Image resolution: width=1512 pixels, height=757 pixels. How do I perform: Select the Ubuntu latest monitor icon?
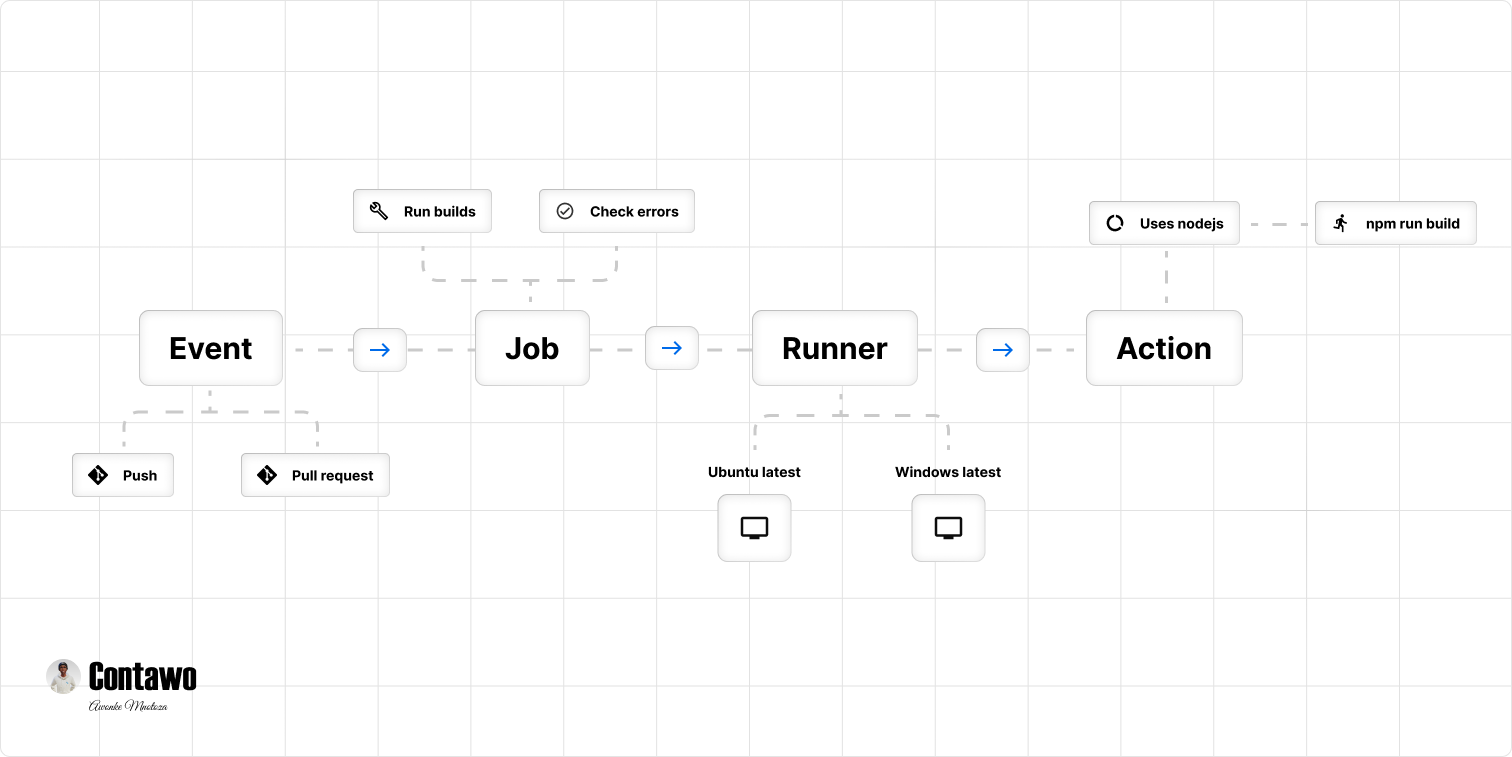(x=754, y=527)
